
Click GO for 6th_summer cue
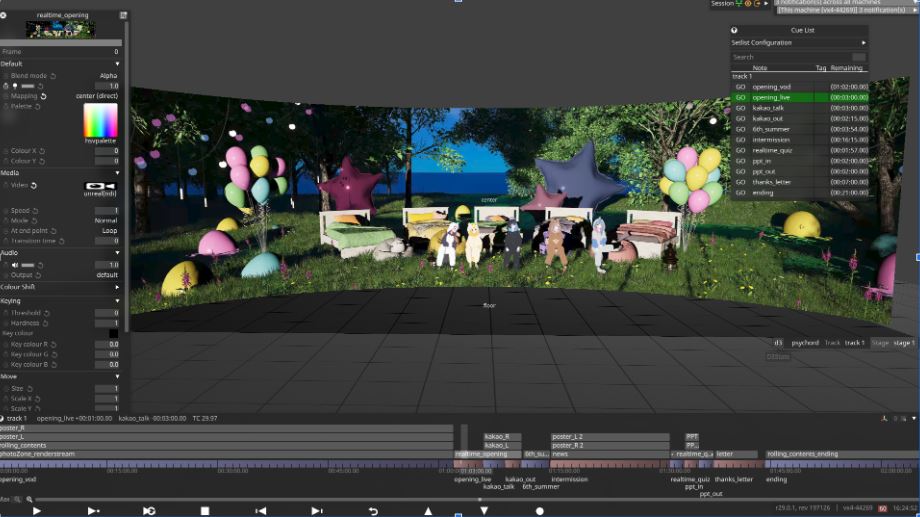point(740,129)
